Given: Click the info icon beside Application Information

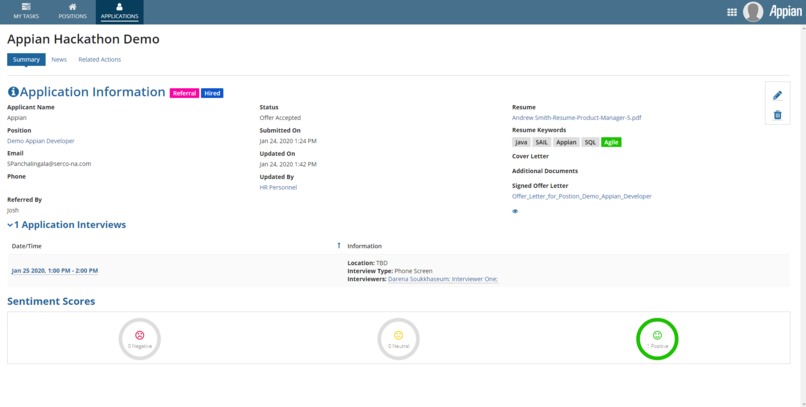Looking at the screenshot, I should coord(13,92).
